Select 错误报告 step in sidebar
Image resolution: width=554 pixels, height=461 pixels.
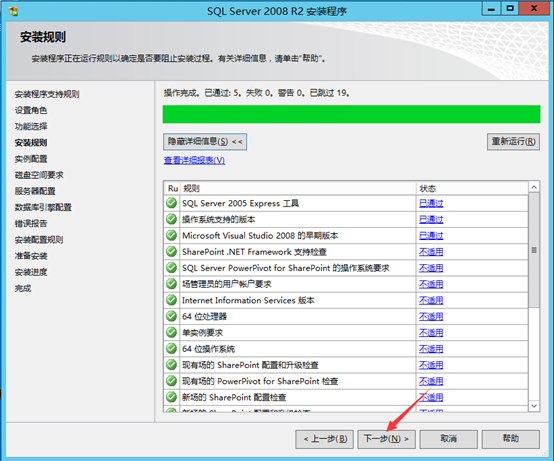click(31, 224)
